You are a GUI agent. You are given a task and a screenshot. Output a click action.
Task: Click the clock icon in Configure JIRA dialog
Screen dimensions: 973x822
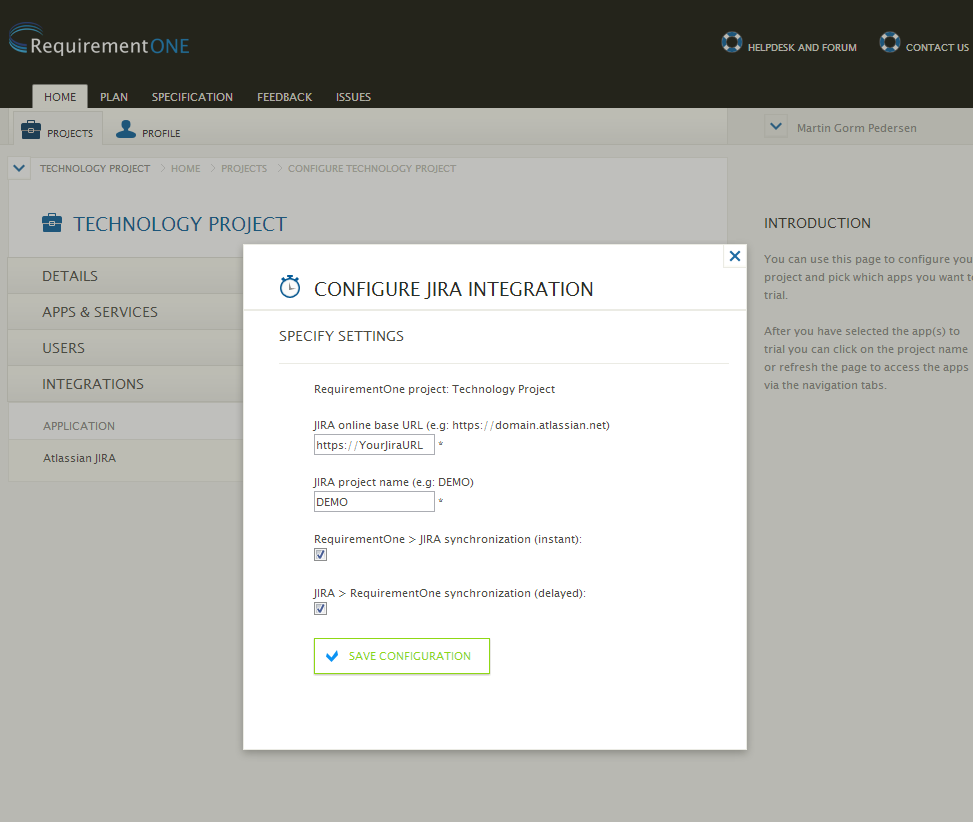click(x=290, y=287)
